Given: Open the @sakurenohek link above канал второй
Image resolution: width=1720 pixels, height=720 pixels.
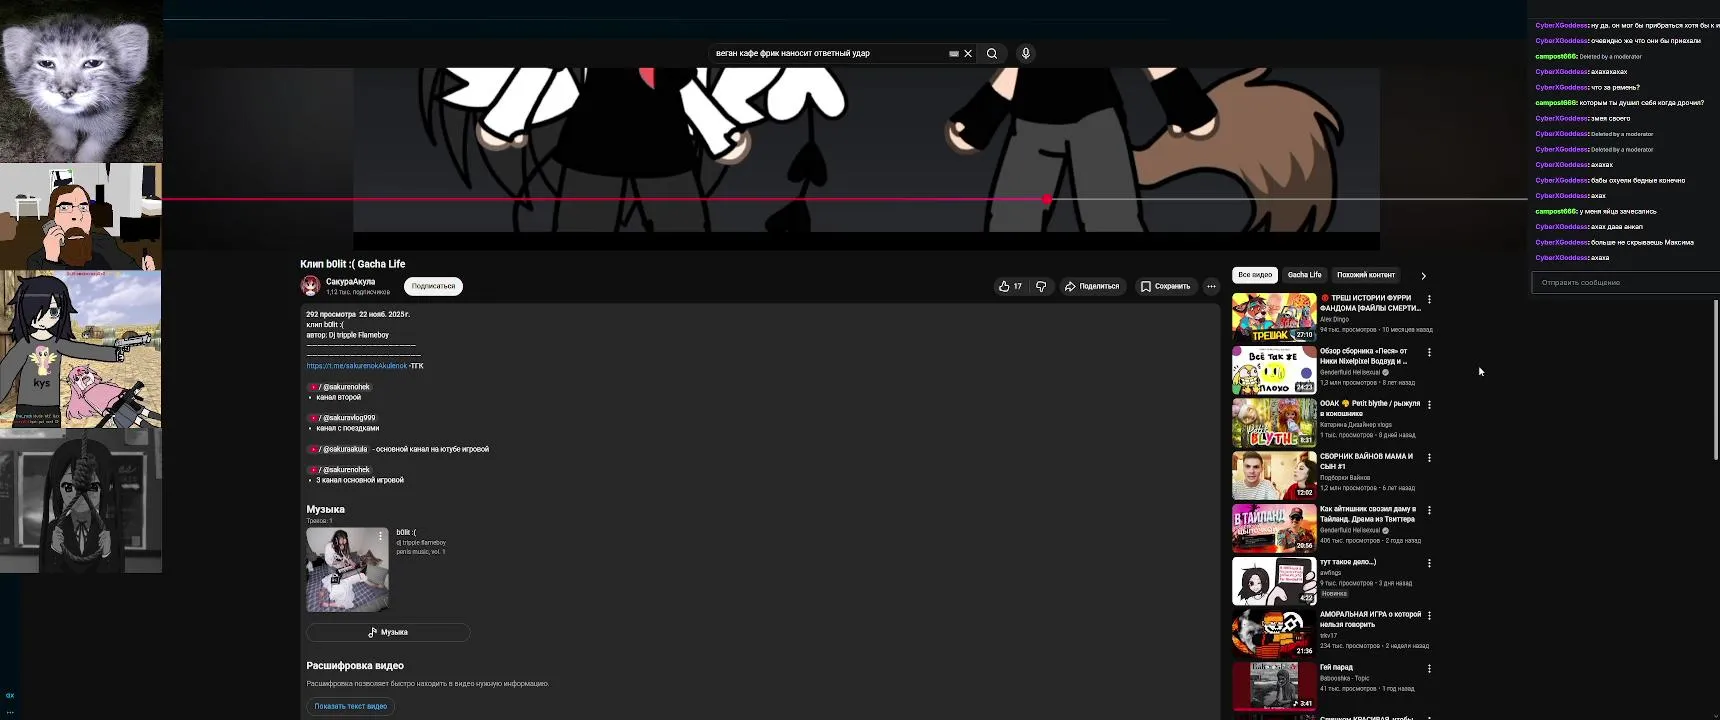Looking at the screenshot, I should (x=340, y=387).
